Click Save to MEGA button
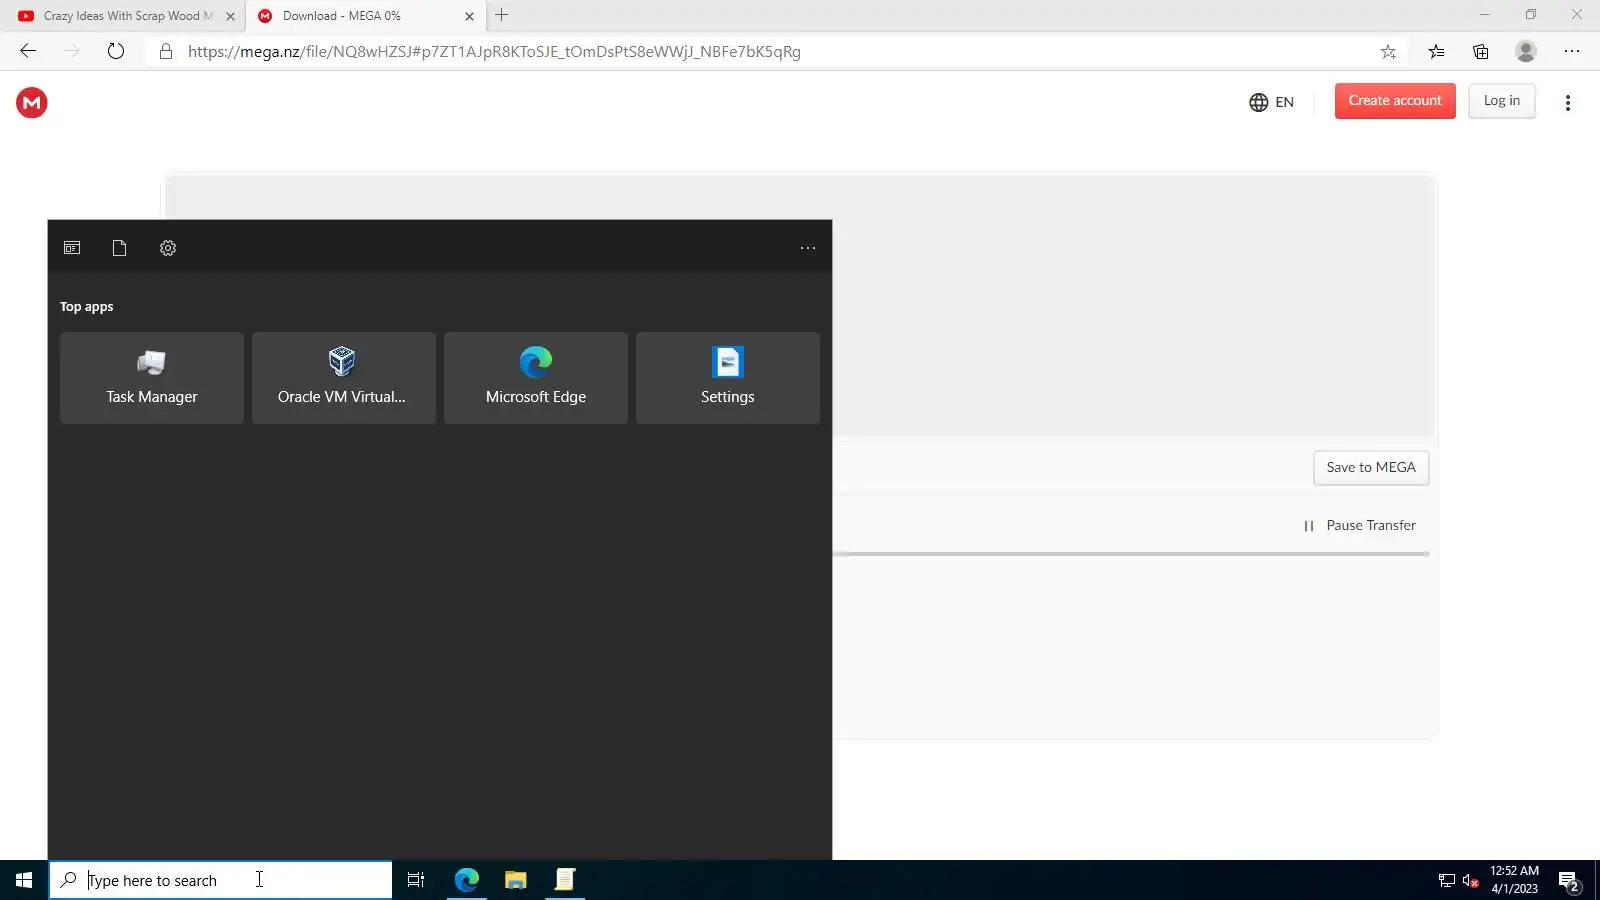 tap(1371, 468)
